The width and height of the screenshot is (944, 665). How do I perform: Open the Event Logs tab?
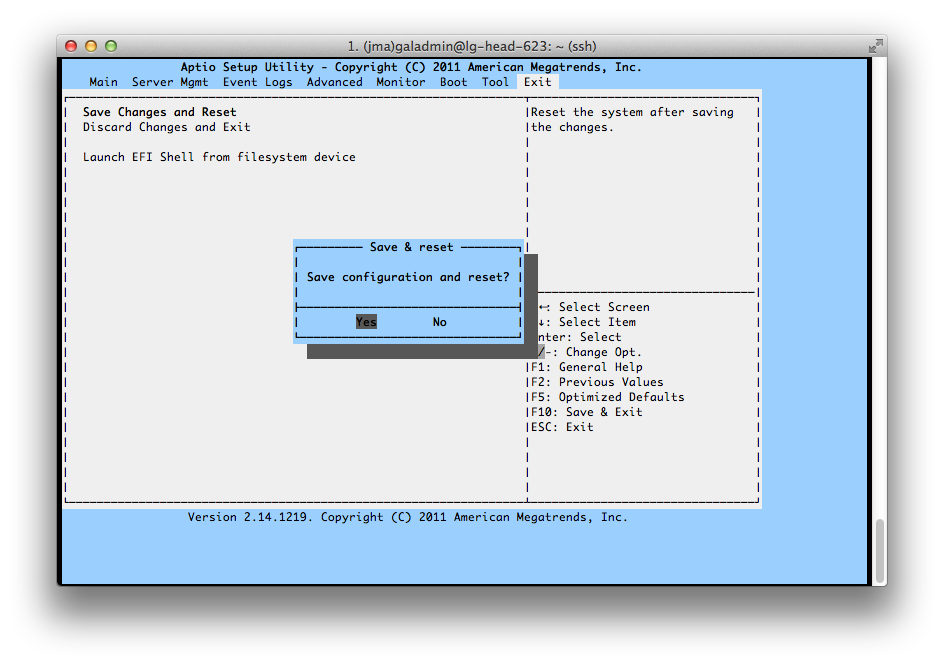(x=257, y=82)
